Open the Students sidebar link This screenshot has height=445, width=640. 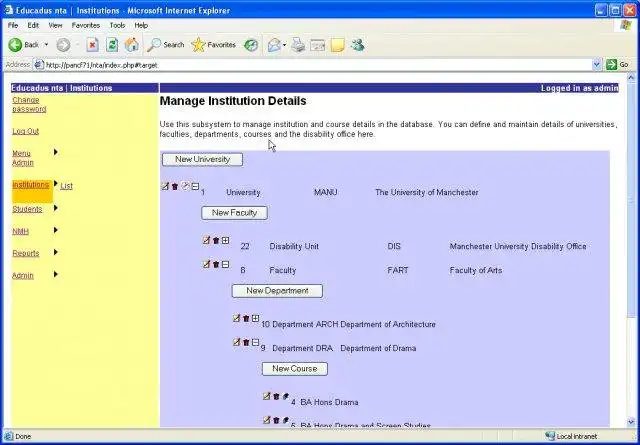point(27,209)
